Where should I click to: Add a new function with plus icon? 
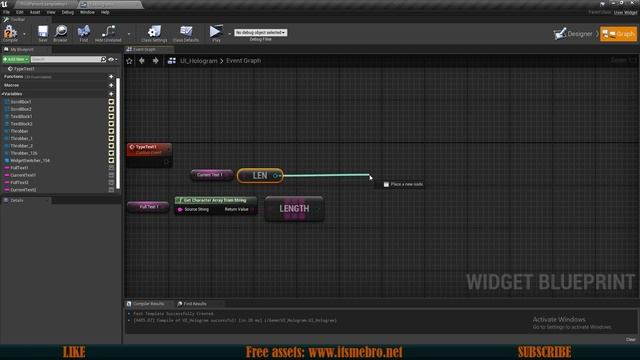111,76
